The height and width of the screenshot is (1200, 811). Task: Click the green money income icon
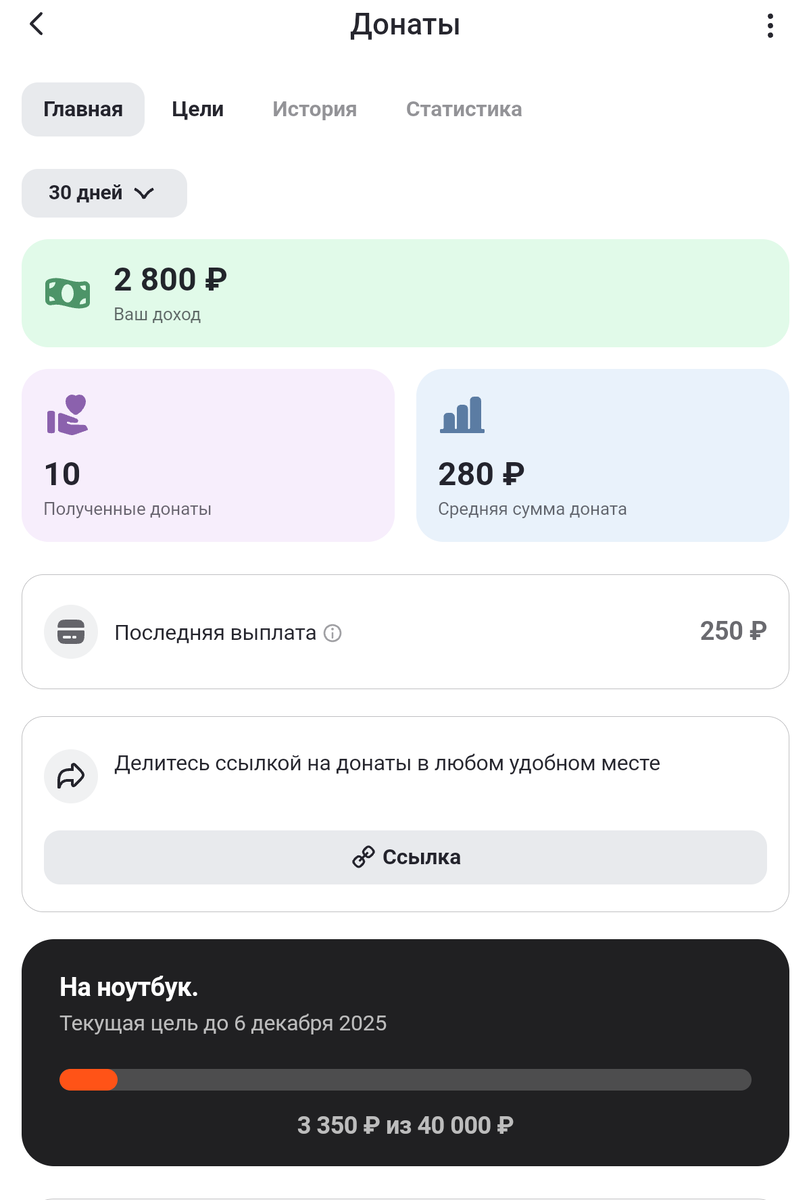tap(68, 293)
